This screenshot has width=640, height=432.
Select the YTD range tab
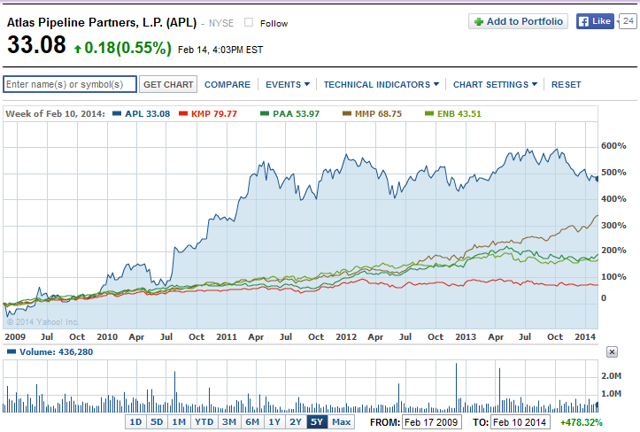pos(204,422)
